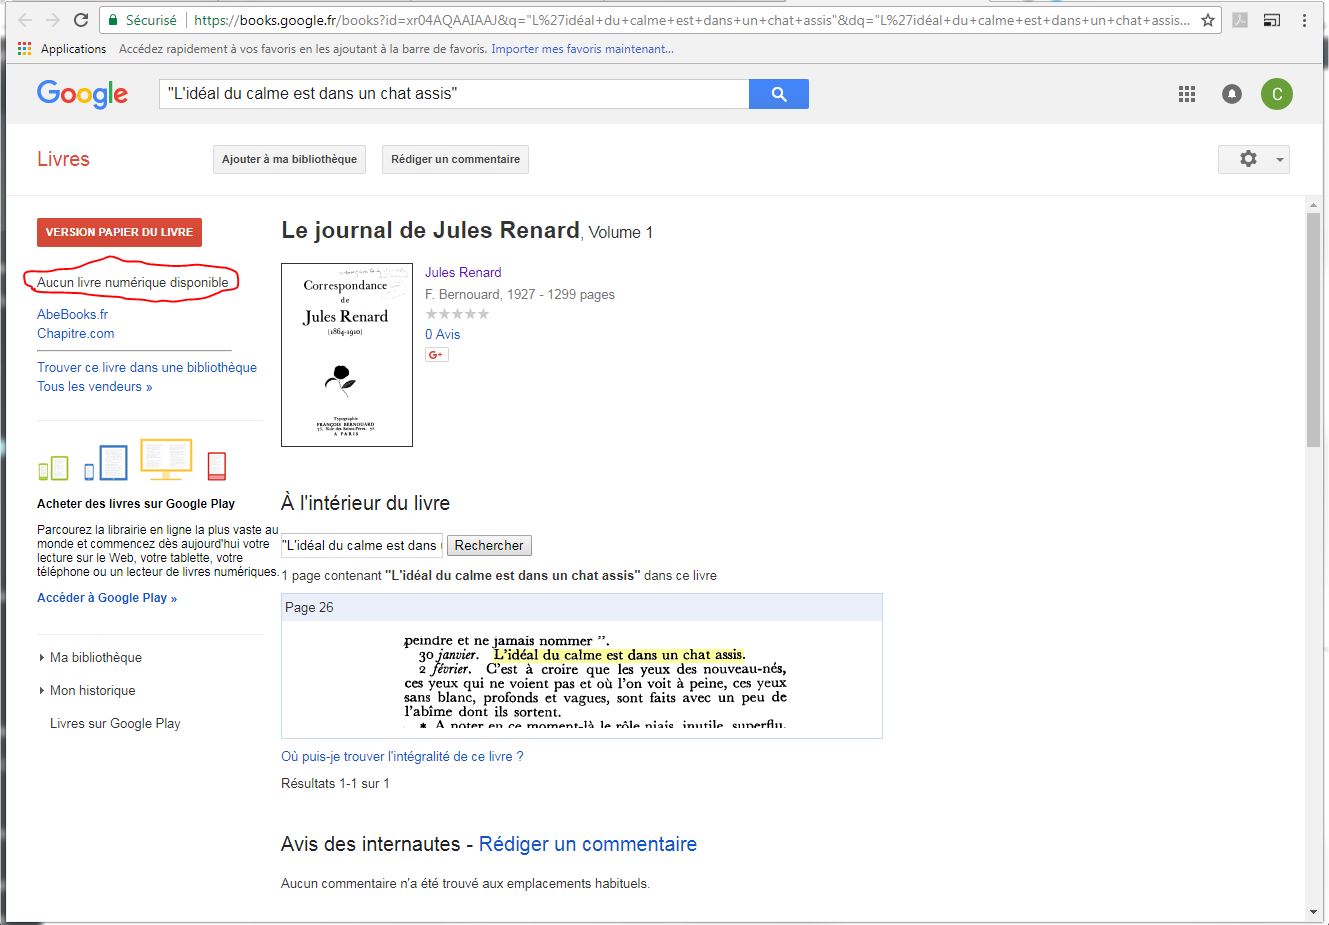Focus the main Google search field
Viewport: 1329px width, 925px height.
pyautogui.click(x=454, y=94)
